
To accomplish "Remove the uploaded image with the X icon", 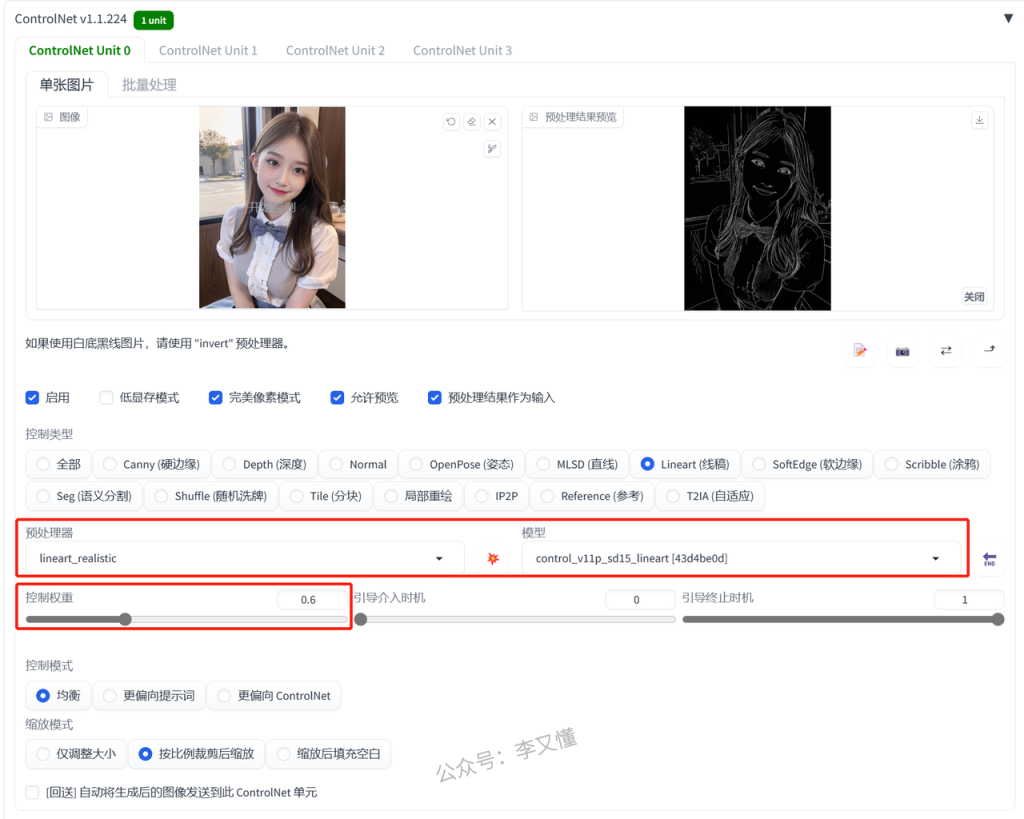I will pyautogui.click(x=492, y=122).
